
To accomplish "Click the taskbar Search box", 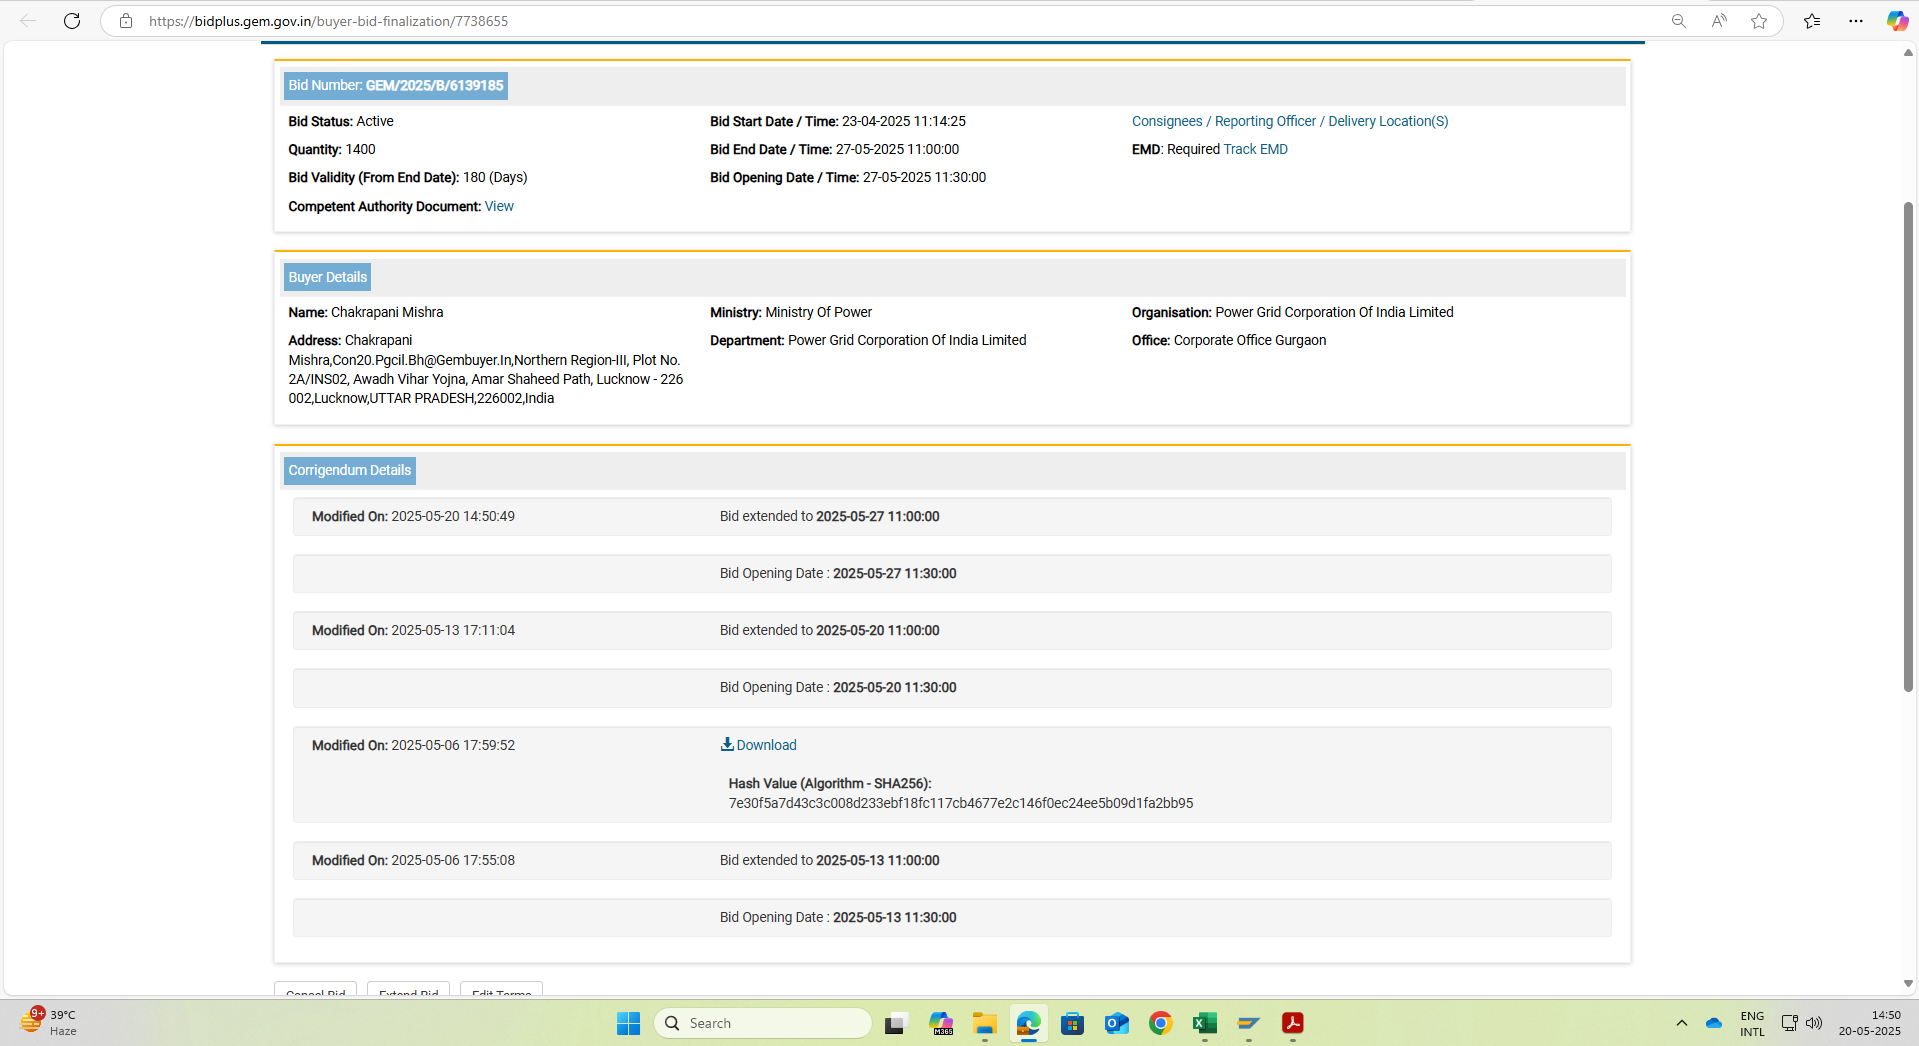I will click(x=763, y=1023).
